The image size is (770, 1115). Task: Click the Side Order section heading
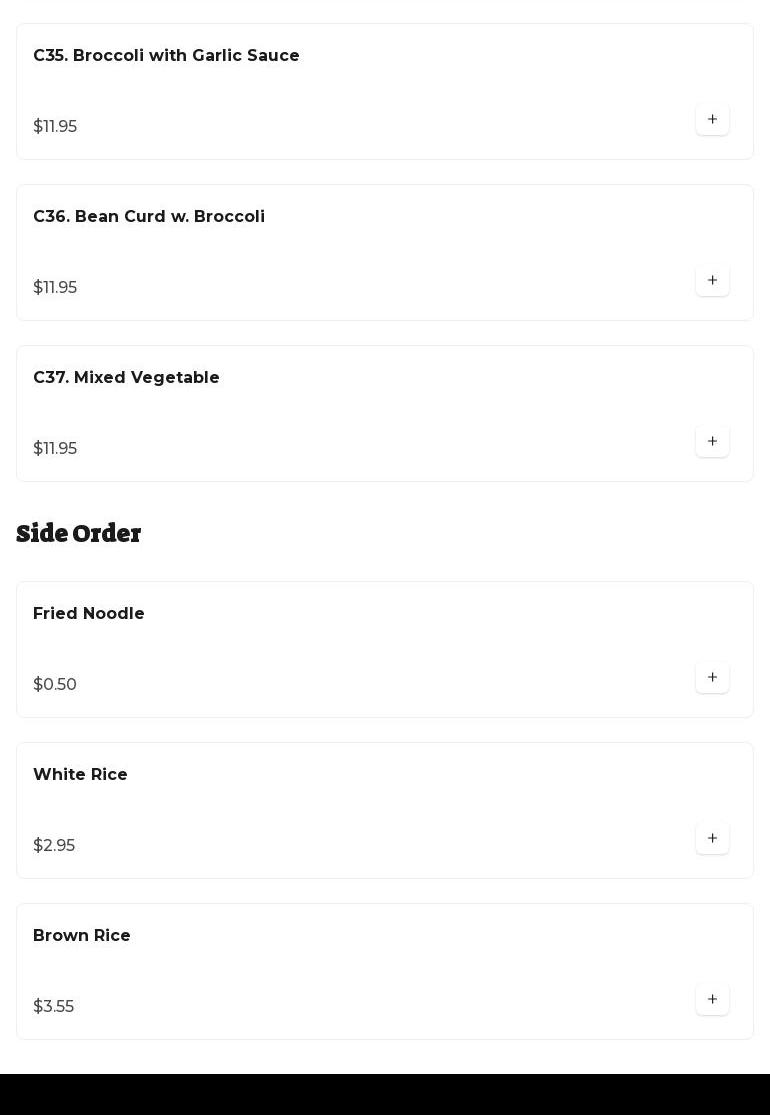pos(79,534)
